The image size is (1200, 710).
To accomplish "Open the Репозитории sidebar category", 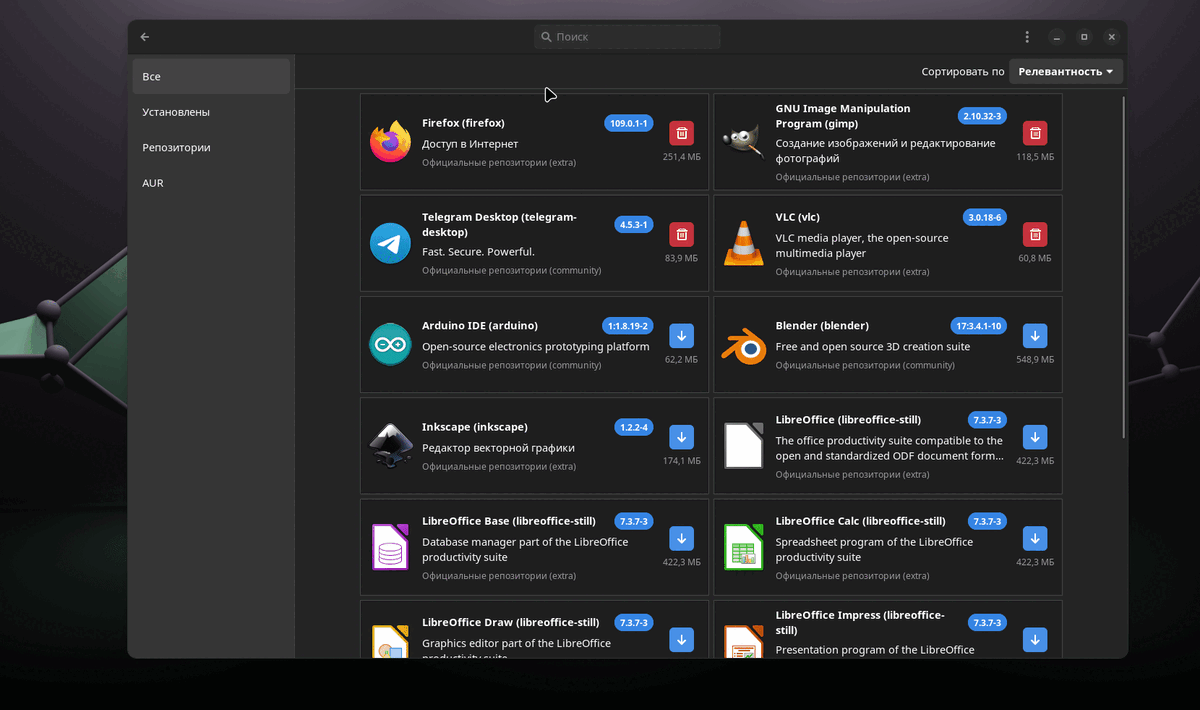I will [x=211, y=147].
